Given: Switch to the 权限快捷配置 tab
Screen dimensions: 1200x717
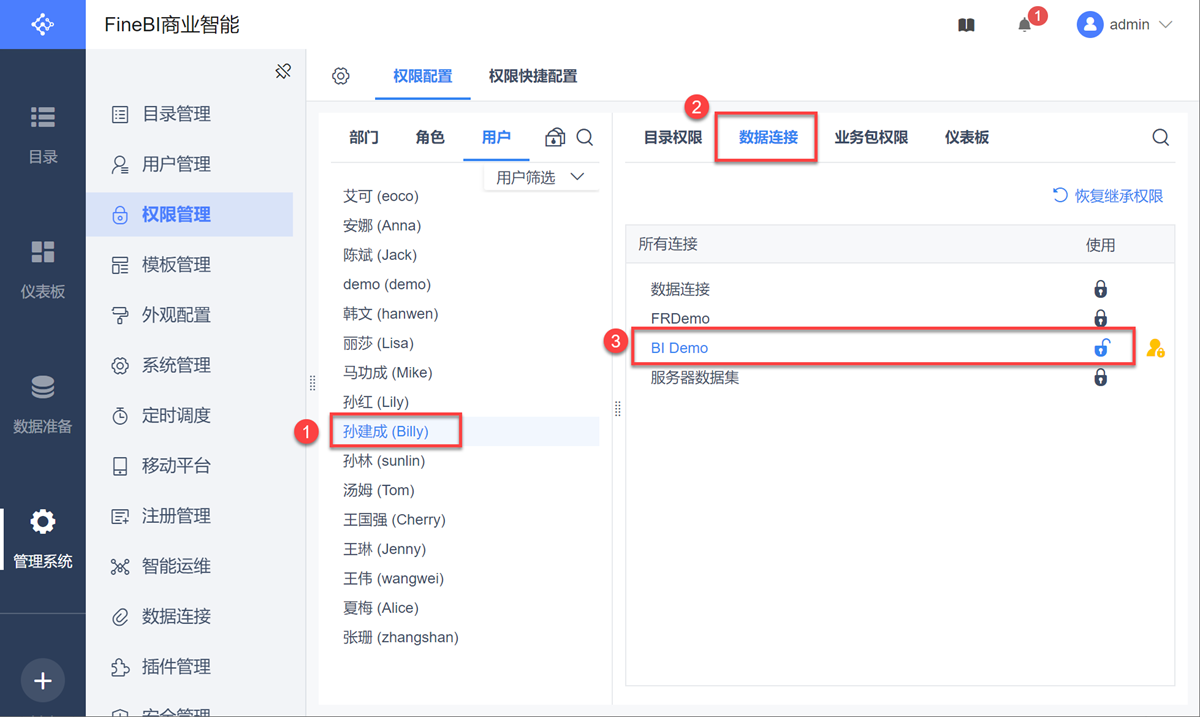Looking at the screenshot, I should (x=532, y=76).
